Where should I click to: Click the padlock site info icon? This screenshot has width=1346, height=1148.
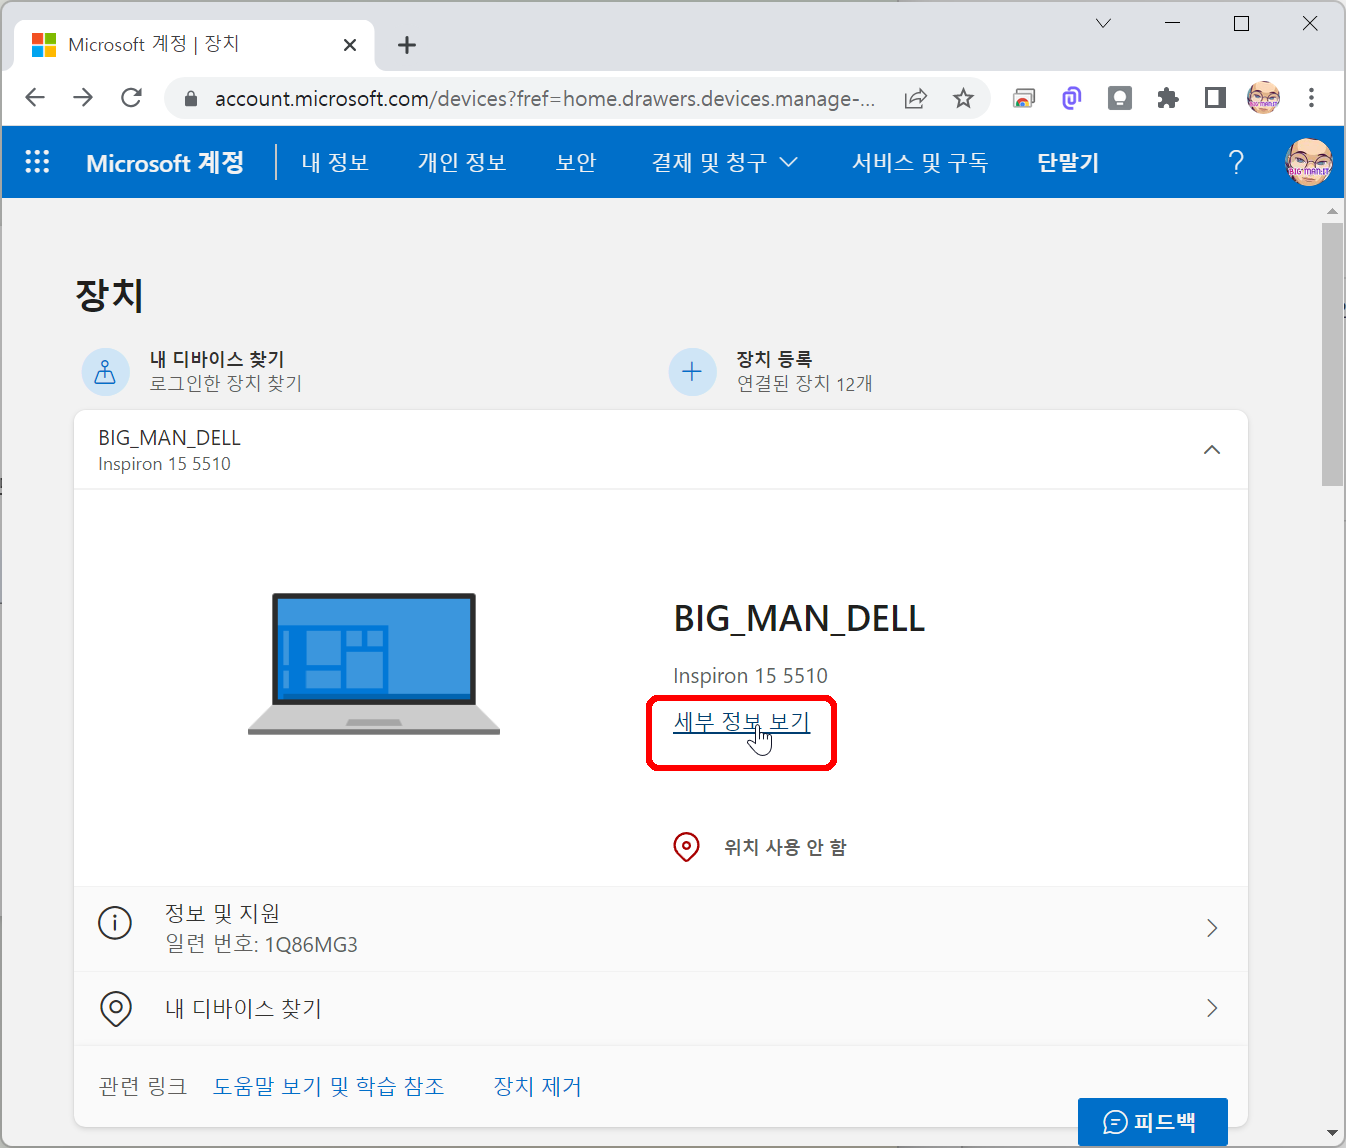(191, 98)
